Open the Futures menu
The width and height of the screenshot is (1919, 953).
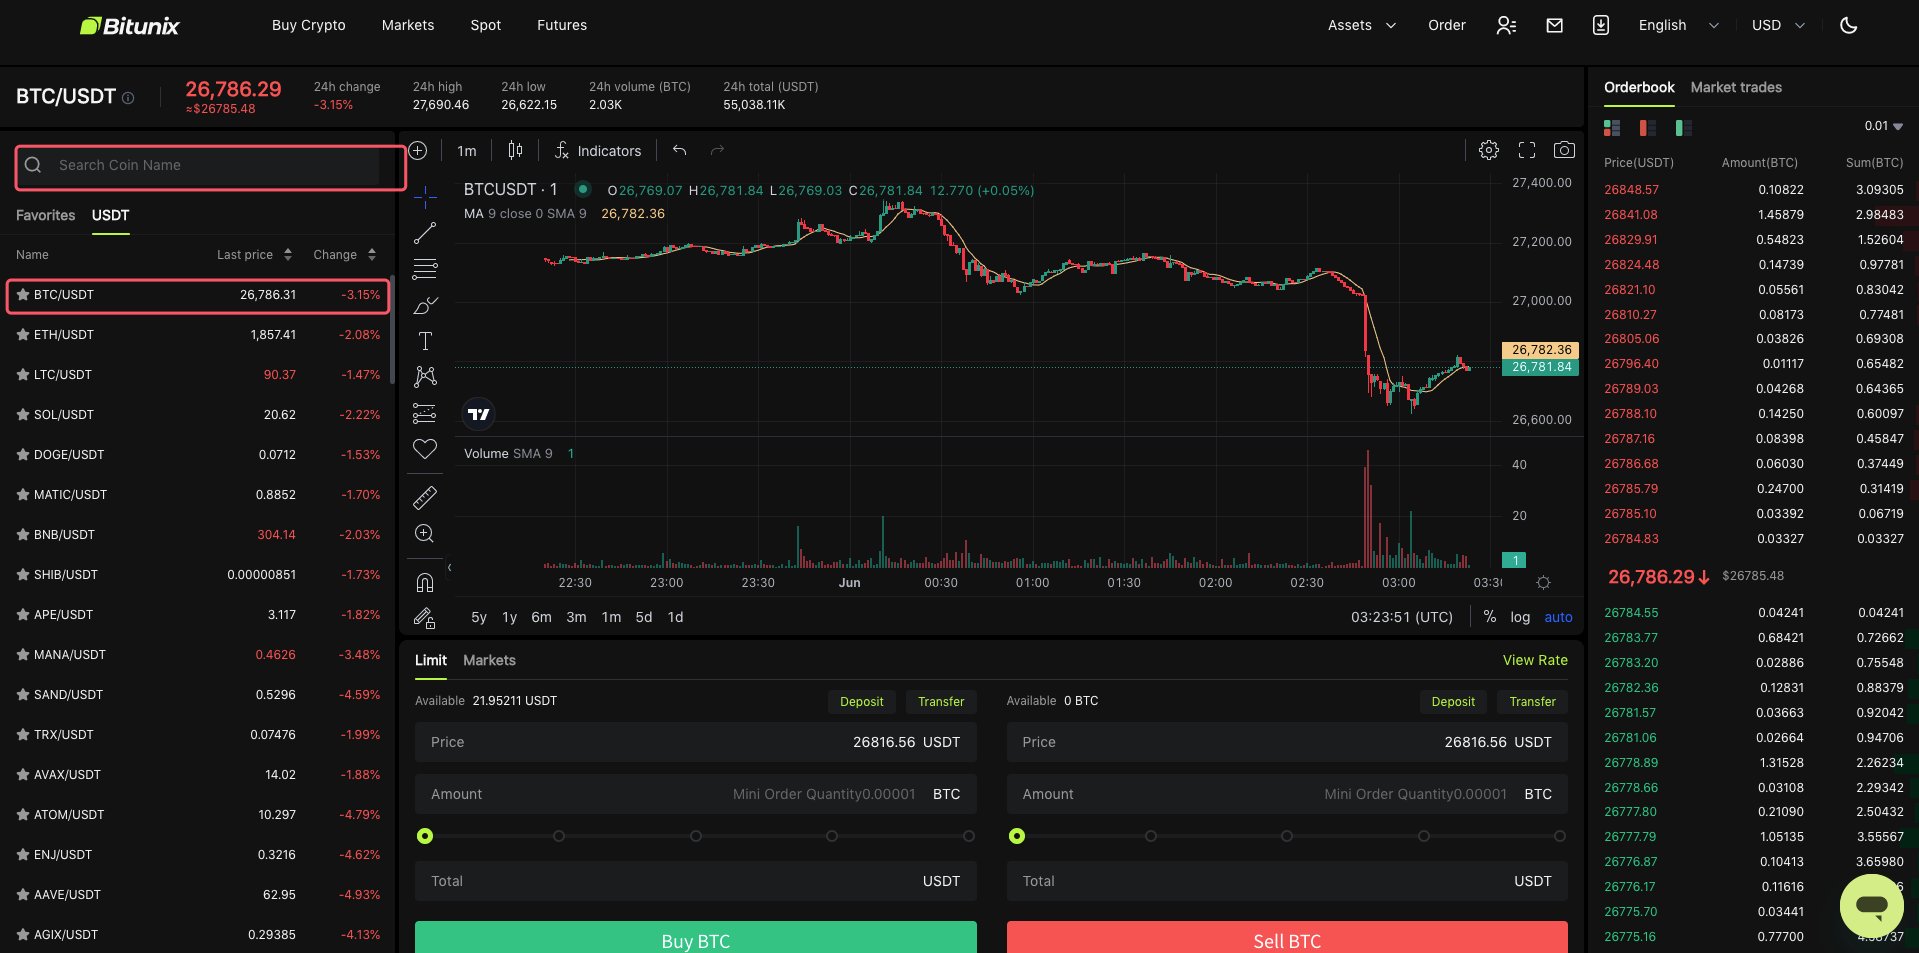pos(561,25)
